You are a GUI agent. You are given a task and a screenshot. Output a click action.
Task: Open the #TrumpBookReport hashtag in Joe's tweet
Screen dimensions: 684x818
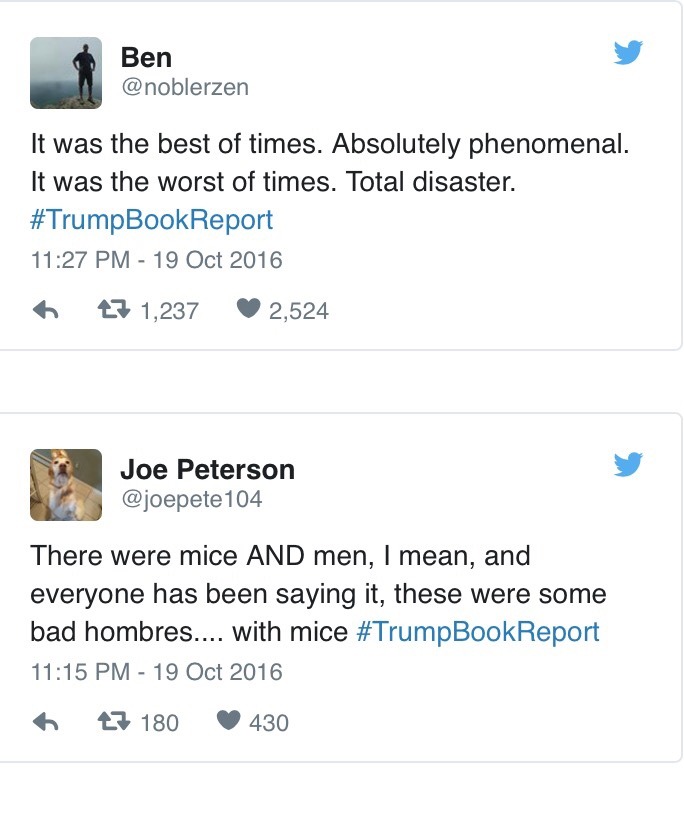pos(477,632)
